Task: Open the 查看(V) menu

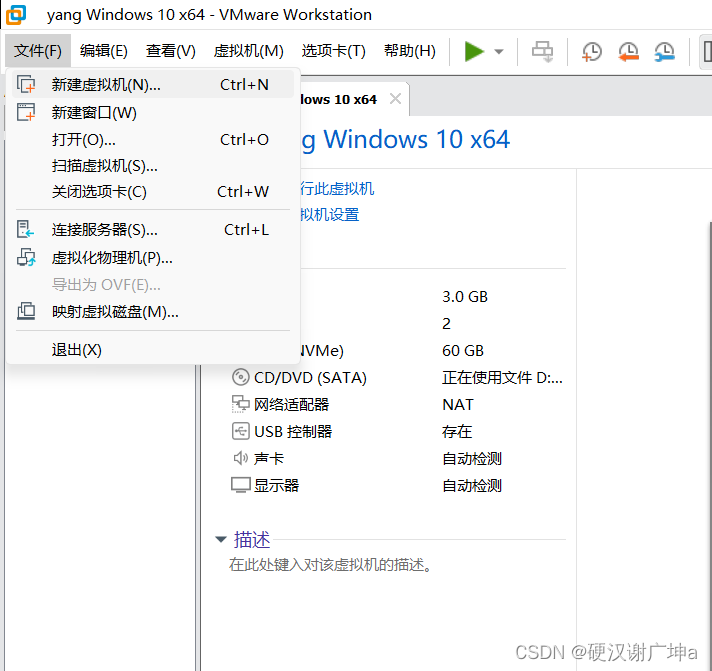Action: (171, 51)
